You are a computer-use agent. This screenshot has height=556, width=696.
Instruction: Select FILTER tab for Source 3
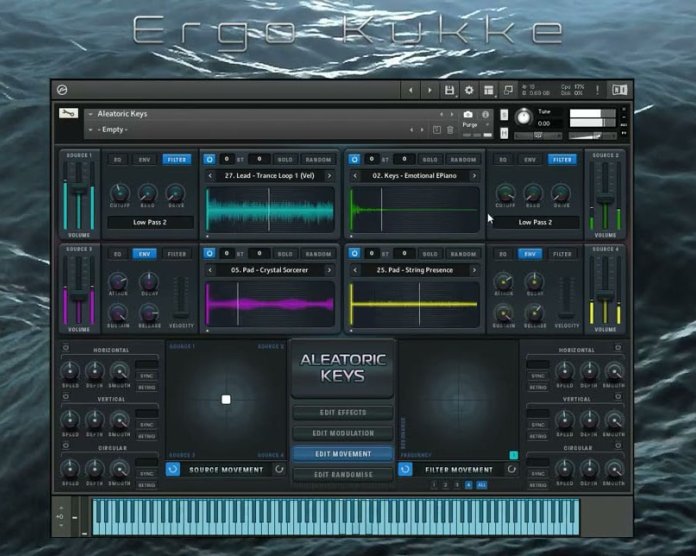pyautogui.click(x=177, y=254)
